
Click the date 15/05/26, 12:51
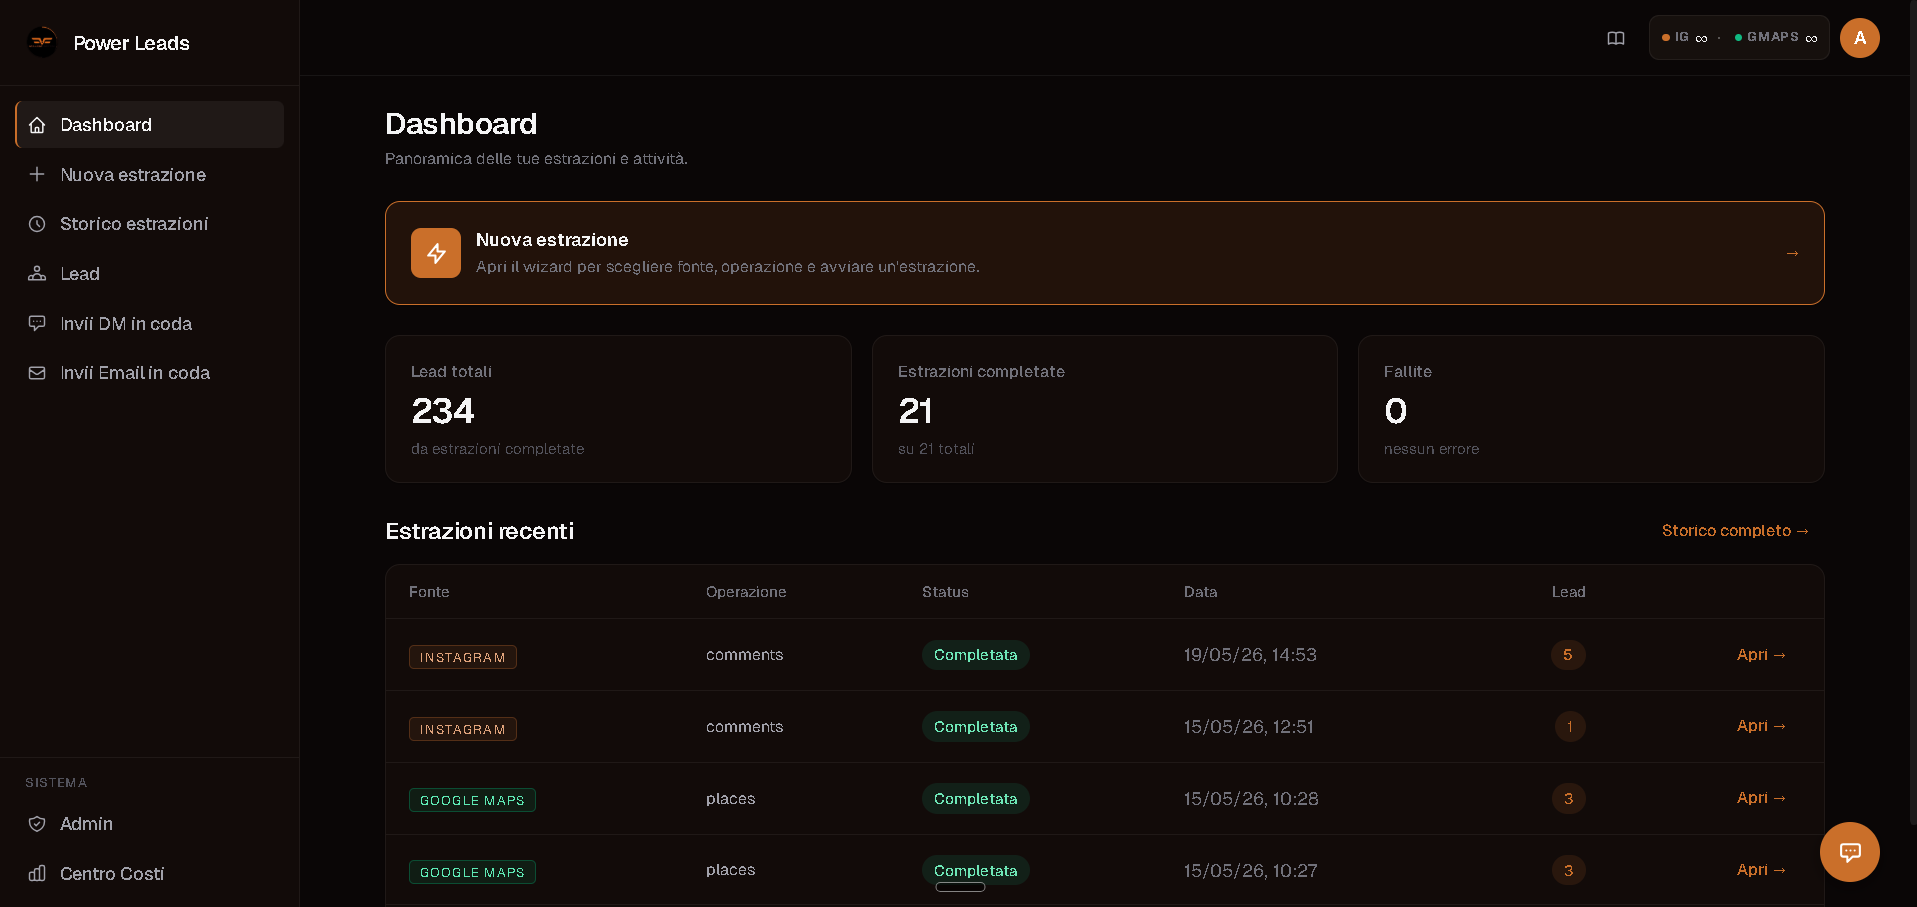point(1249,727)
